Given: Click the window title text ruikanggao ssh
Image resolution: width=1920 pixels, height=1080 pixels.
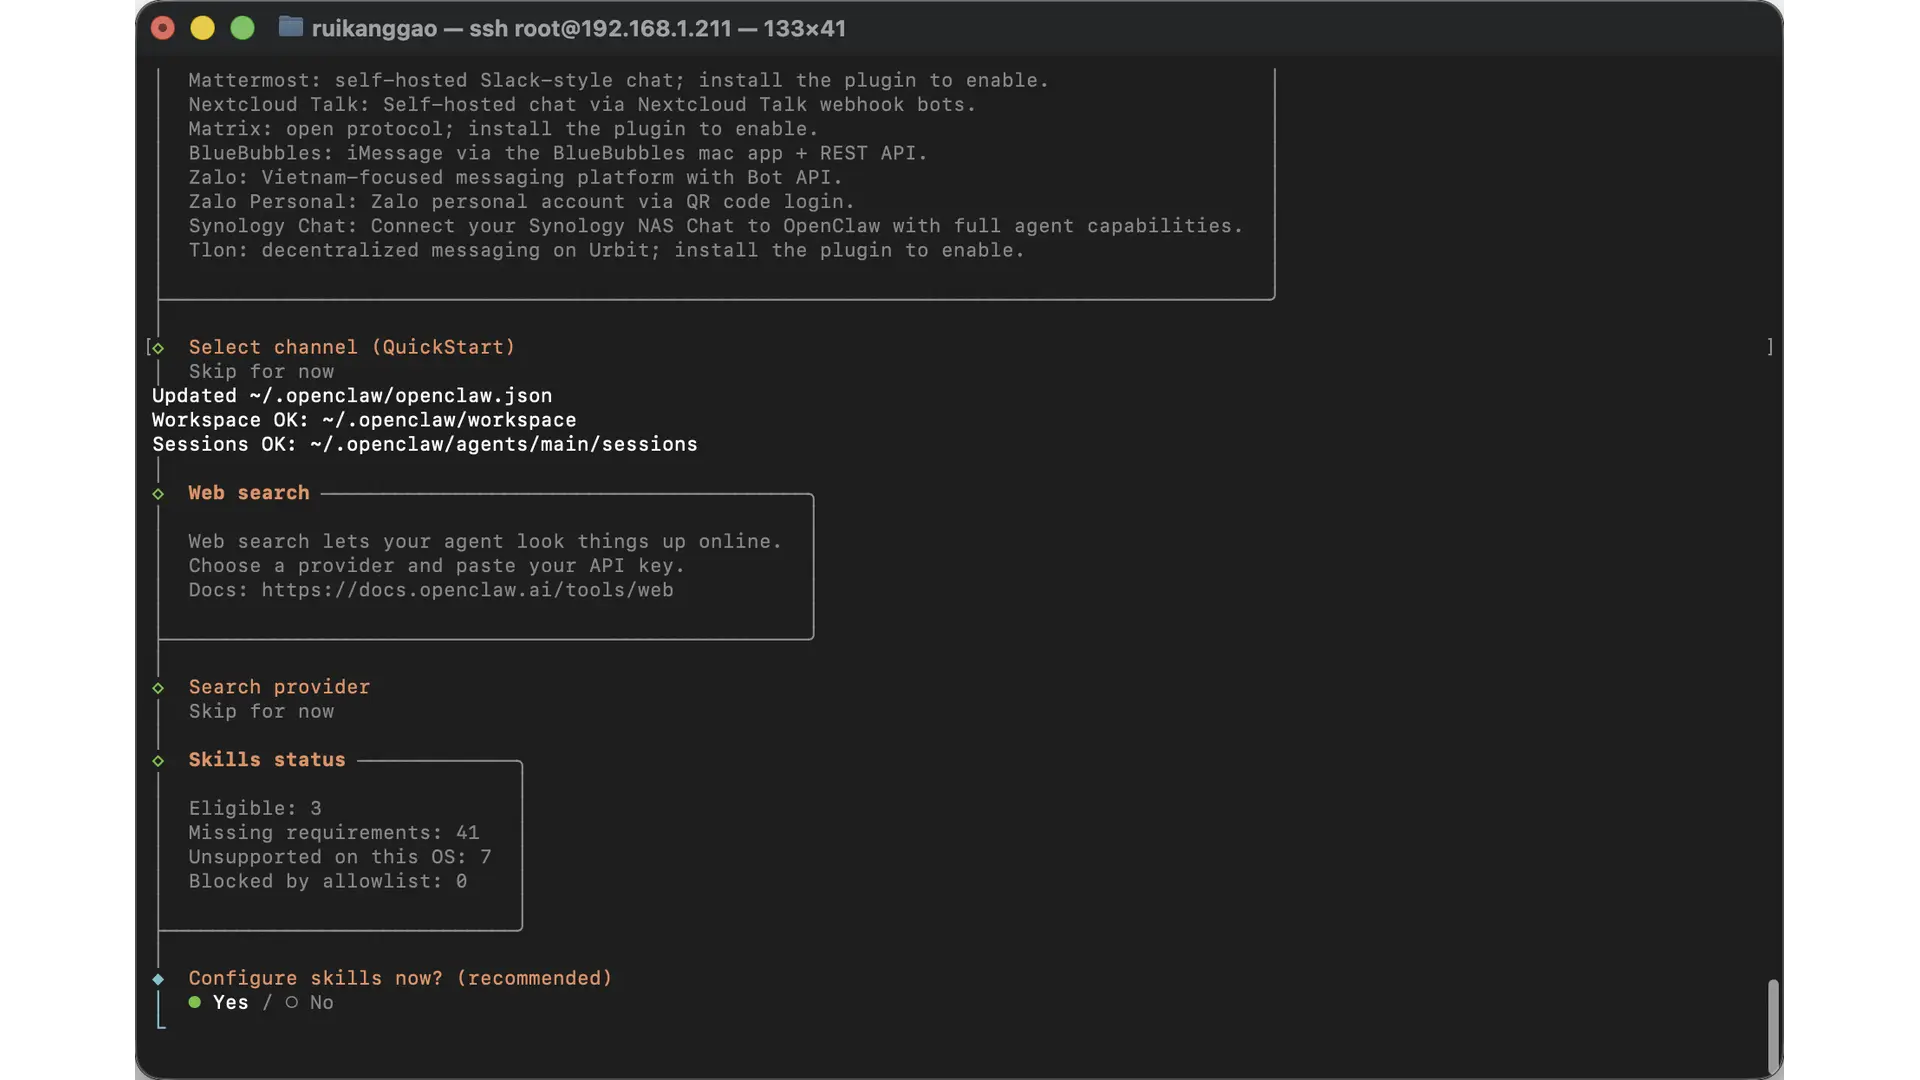Looking at the screenshot, I should [x=578, y=28].
